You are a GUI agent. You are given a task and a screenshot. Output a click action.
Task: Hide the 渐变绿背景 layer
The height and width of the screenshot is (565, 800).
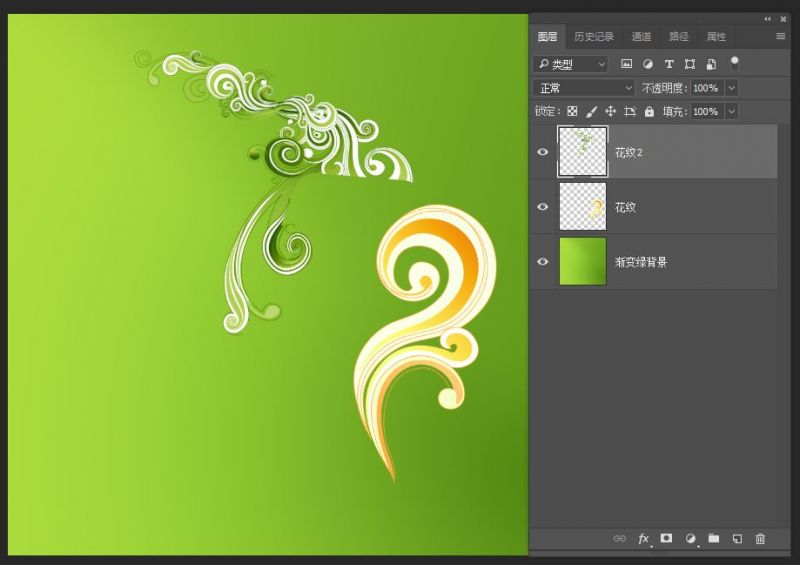point(543,262)
